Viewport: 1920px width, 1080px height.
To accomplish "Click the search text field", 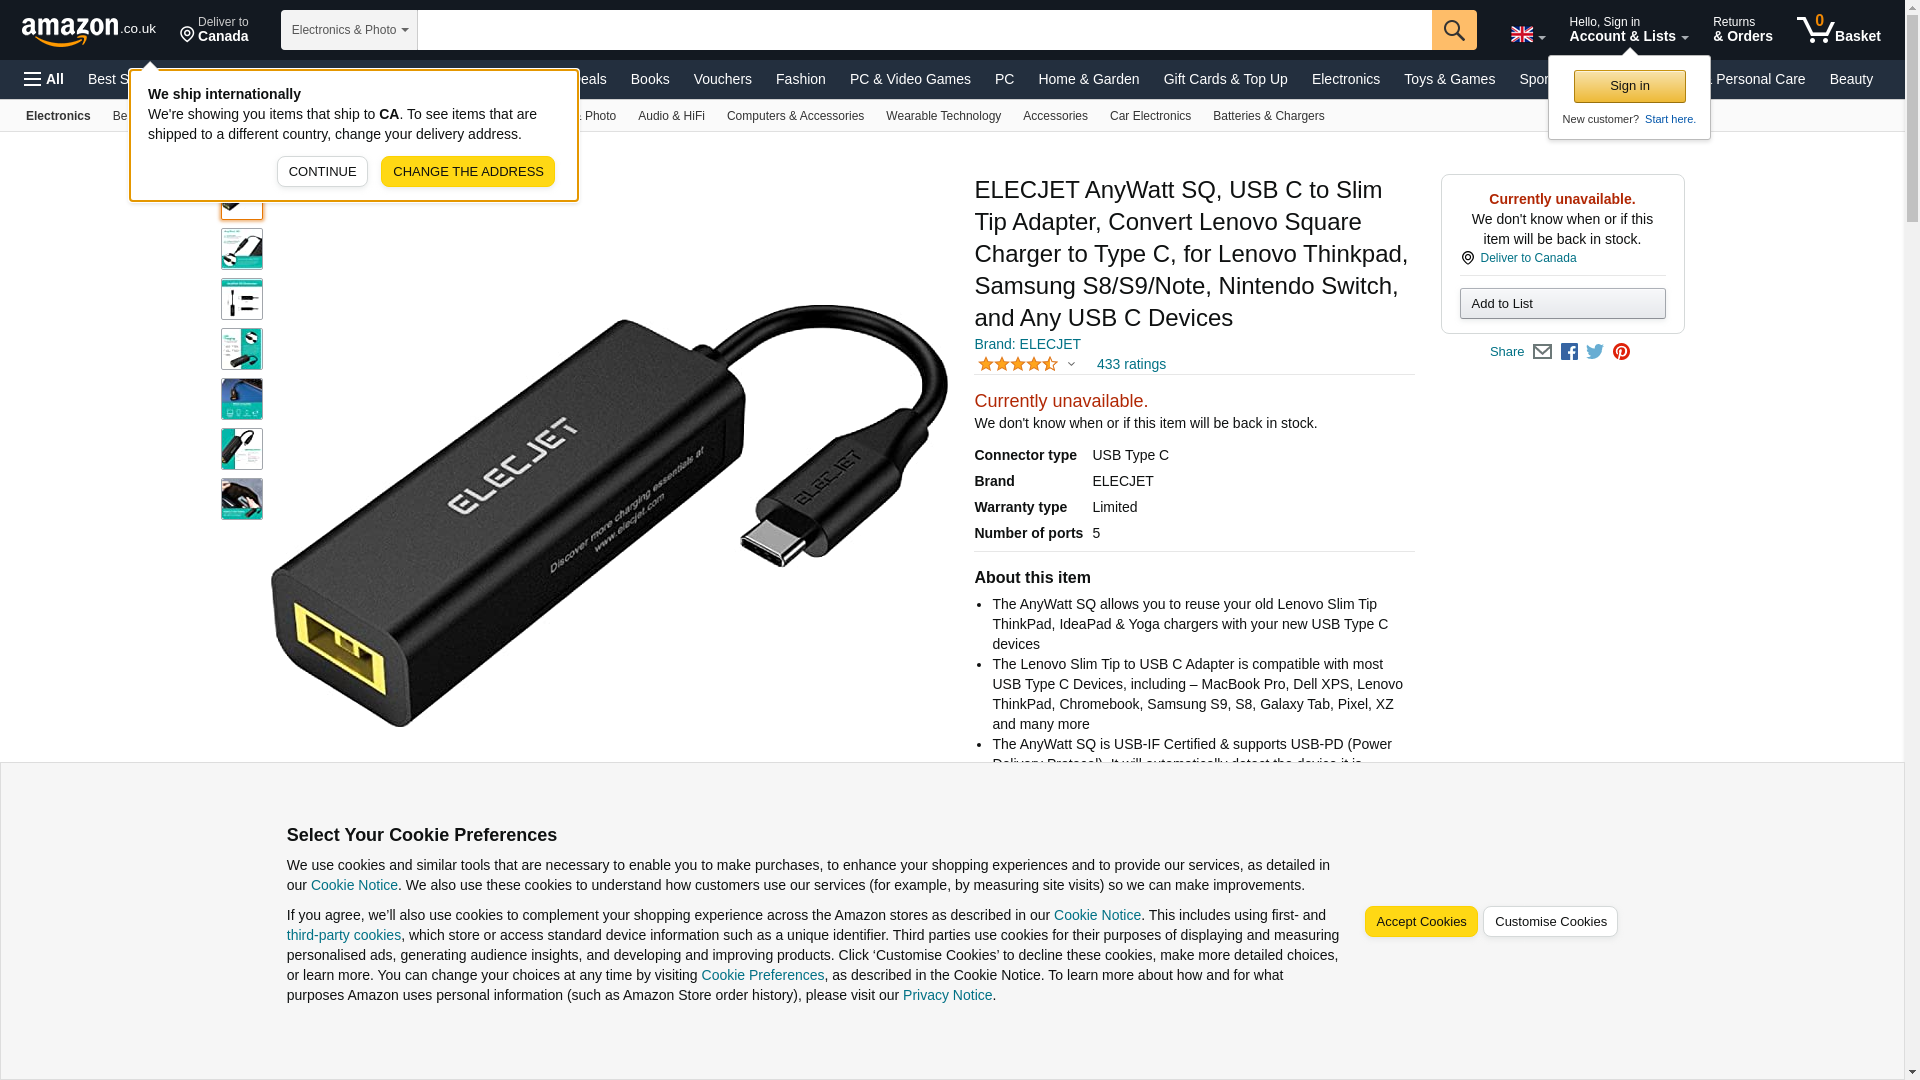I will pyautogui.click(x=924, y=30).
